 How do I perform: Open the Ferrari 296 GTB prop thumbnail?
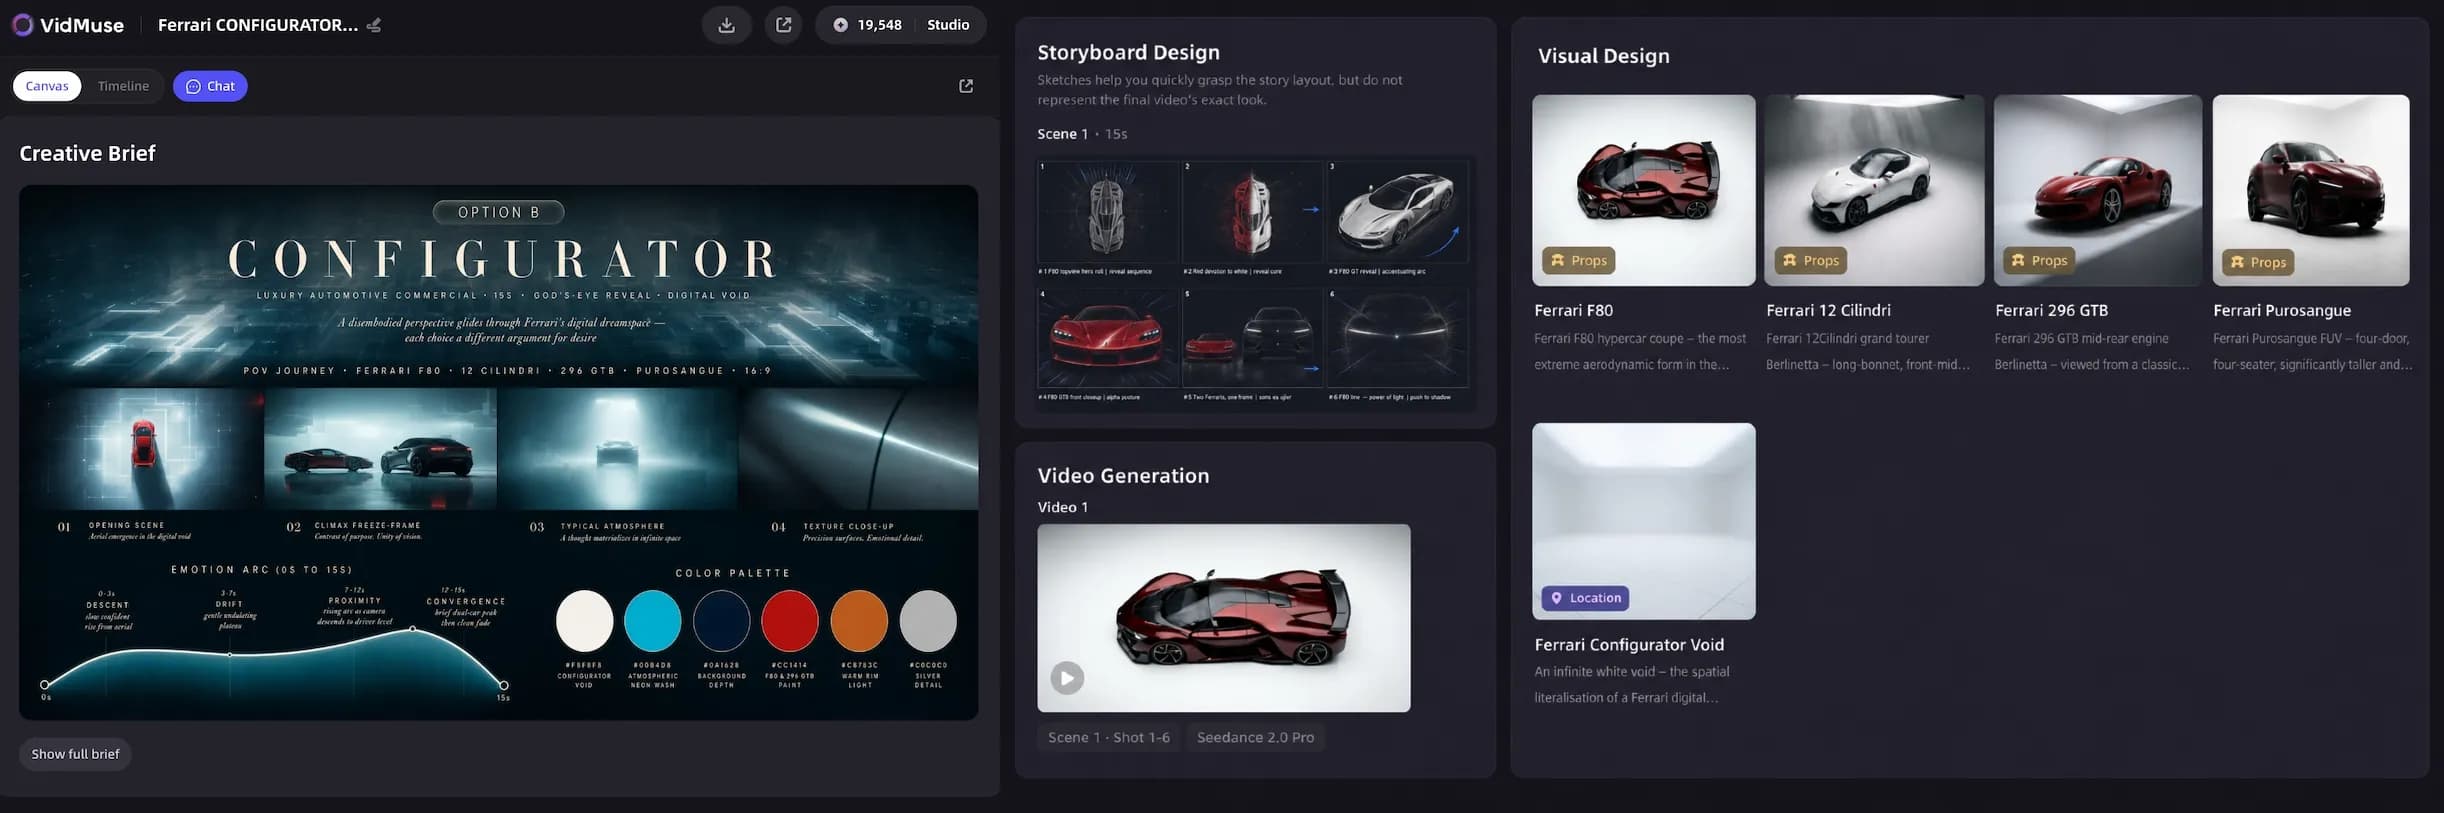(x=2097, y=190)
